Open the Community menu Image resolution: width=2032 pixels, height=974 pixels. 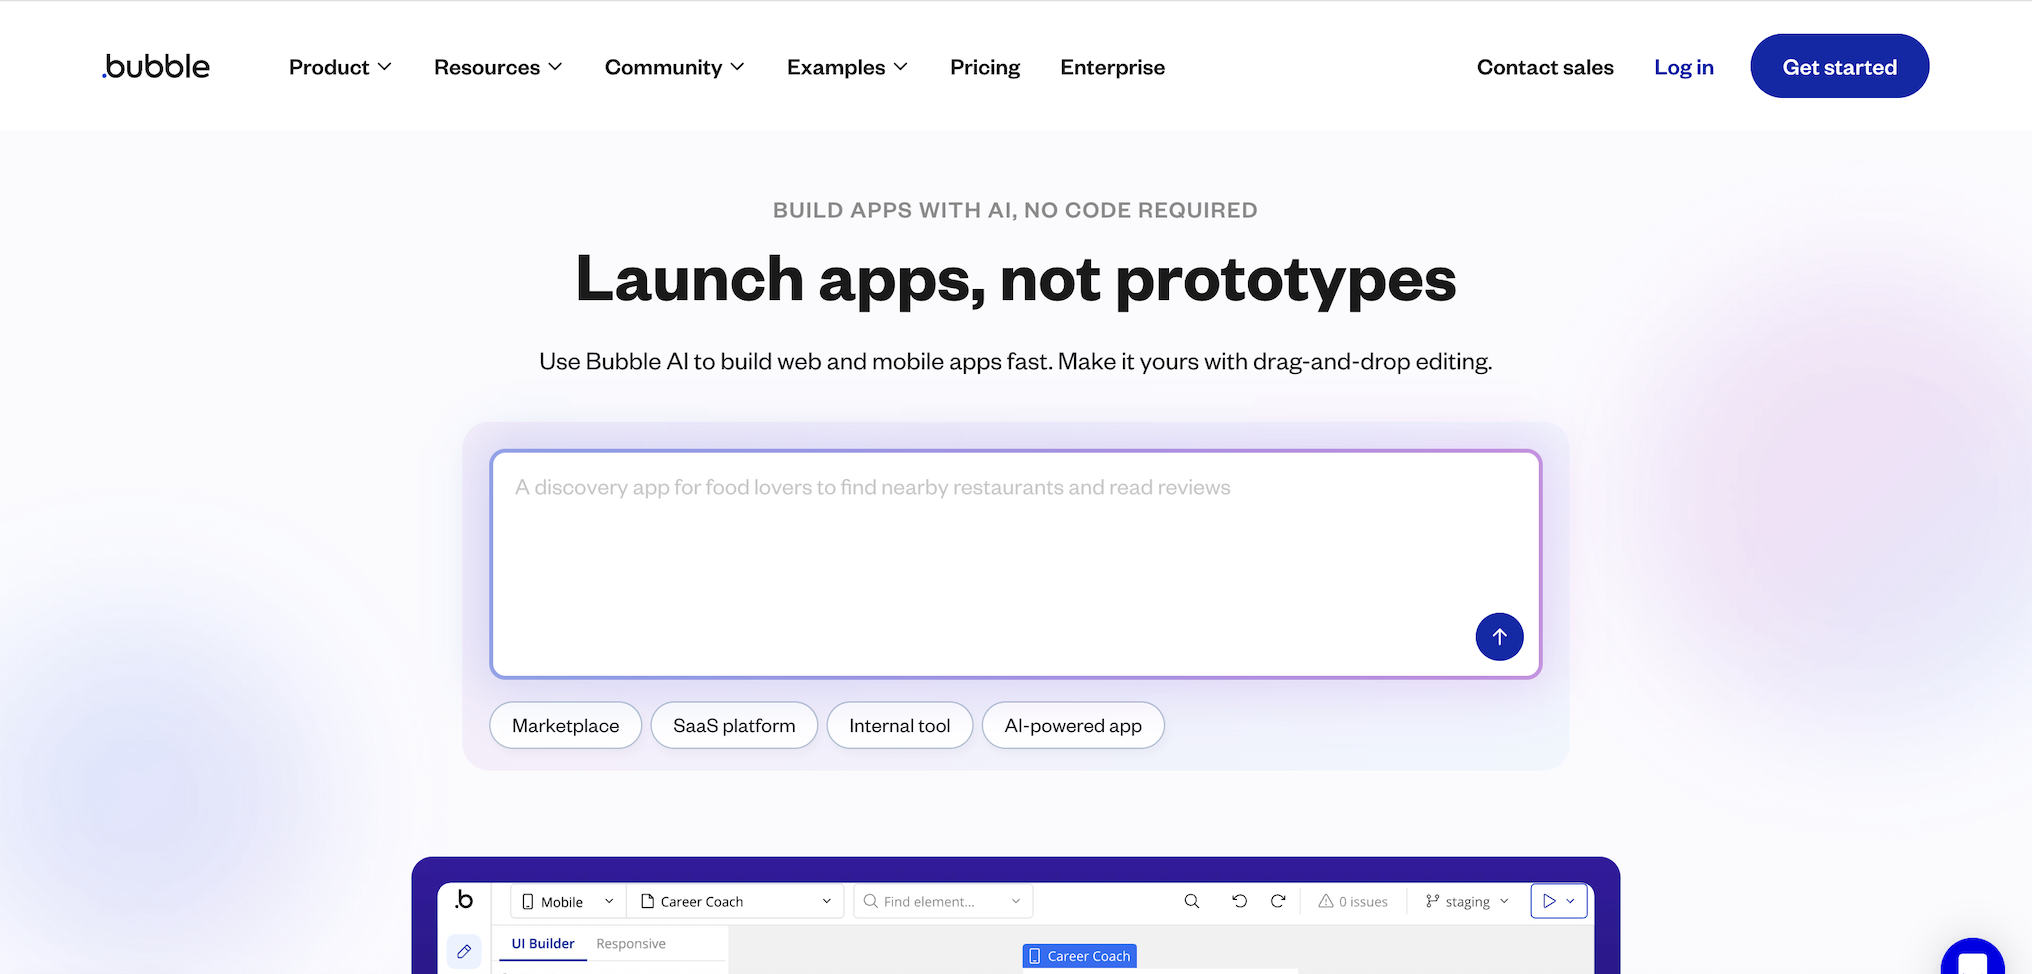tap(675, 67)
